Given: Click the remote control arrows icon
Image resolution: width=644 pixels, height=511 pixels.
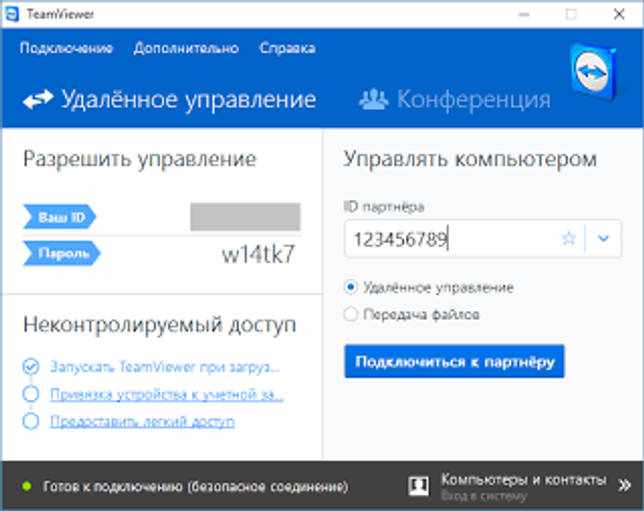Looking at the screenshot, I should 38,99.
